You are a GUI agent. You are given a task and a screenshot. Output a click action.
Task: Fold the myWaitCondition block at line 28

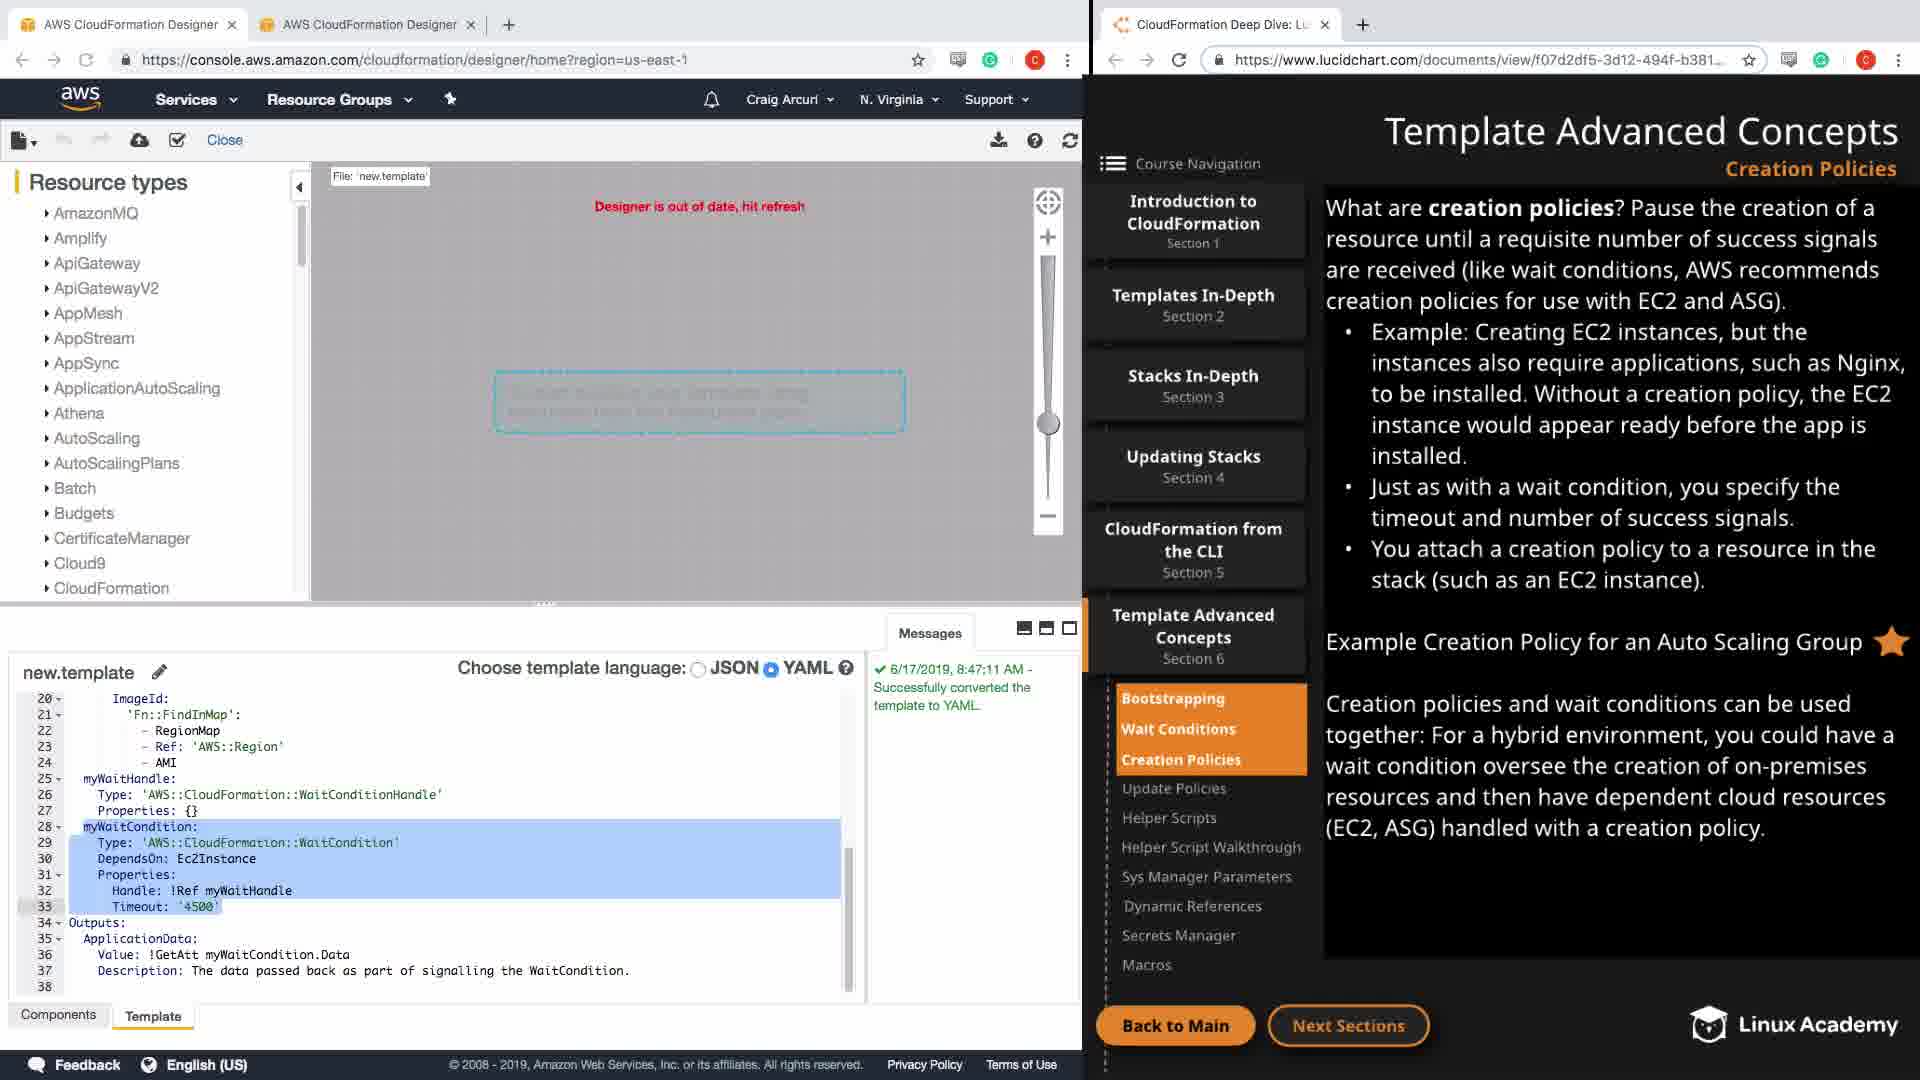[59, 827]
